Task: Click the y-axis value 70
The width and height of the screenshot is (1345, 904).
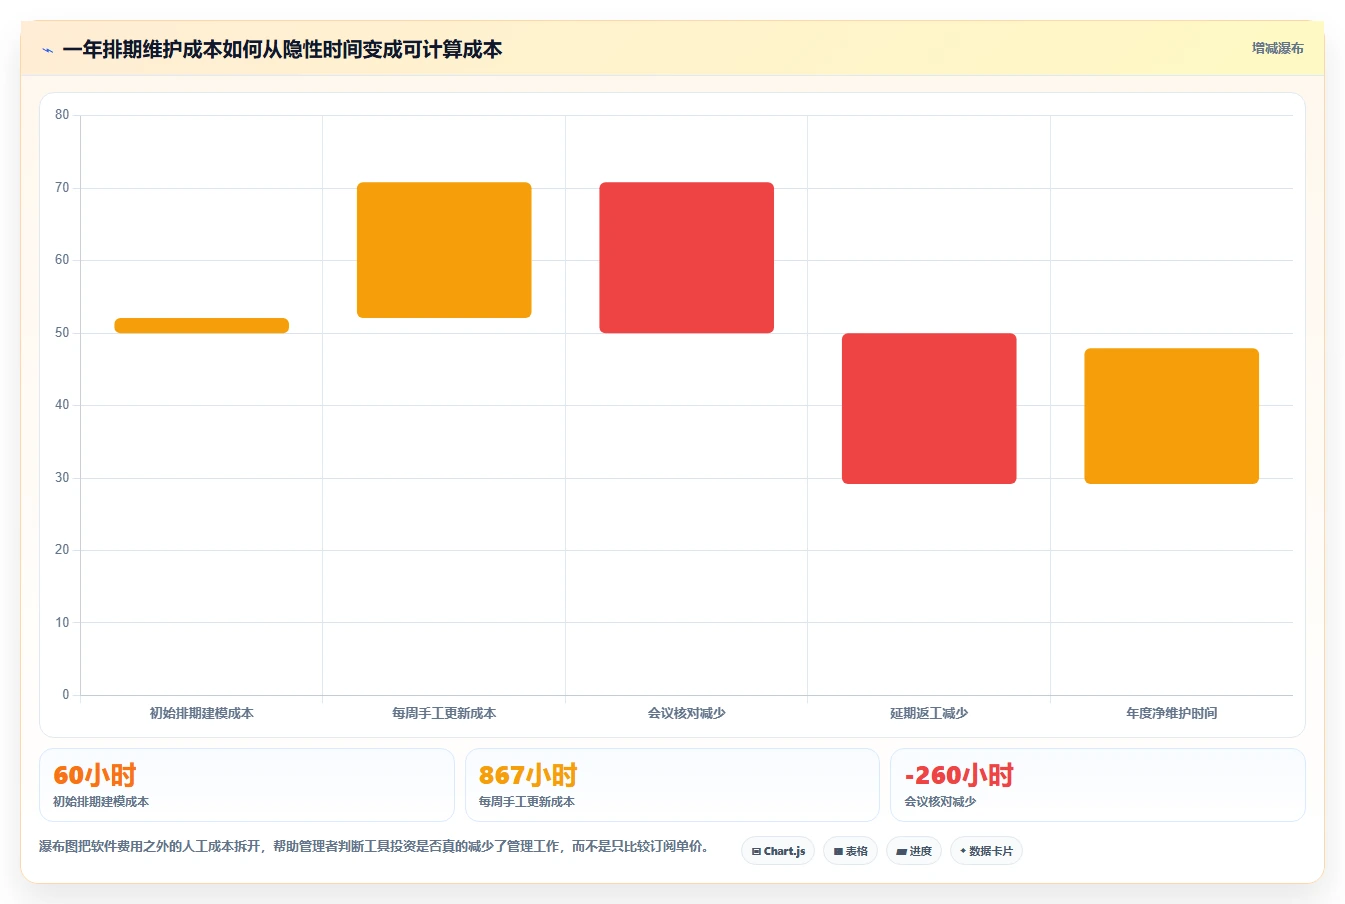Action: [x=62, y=188]
